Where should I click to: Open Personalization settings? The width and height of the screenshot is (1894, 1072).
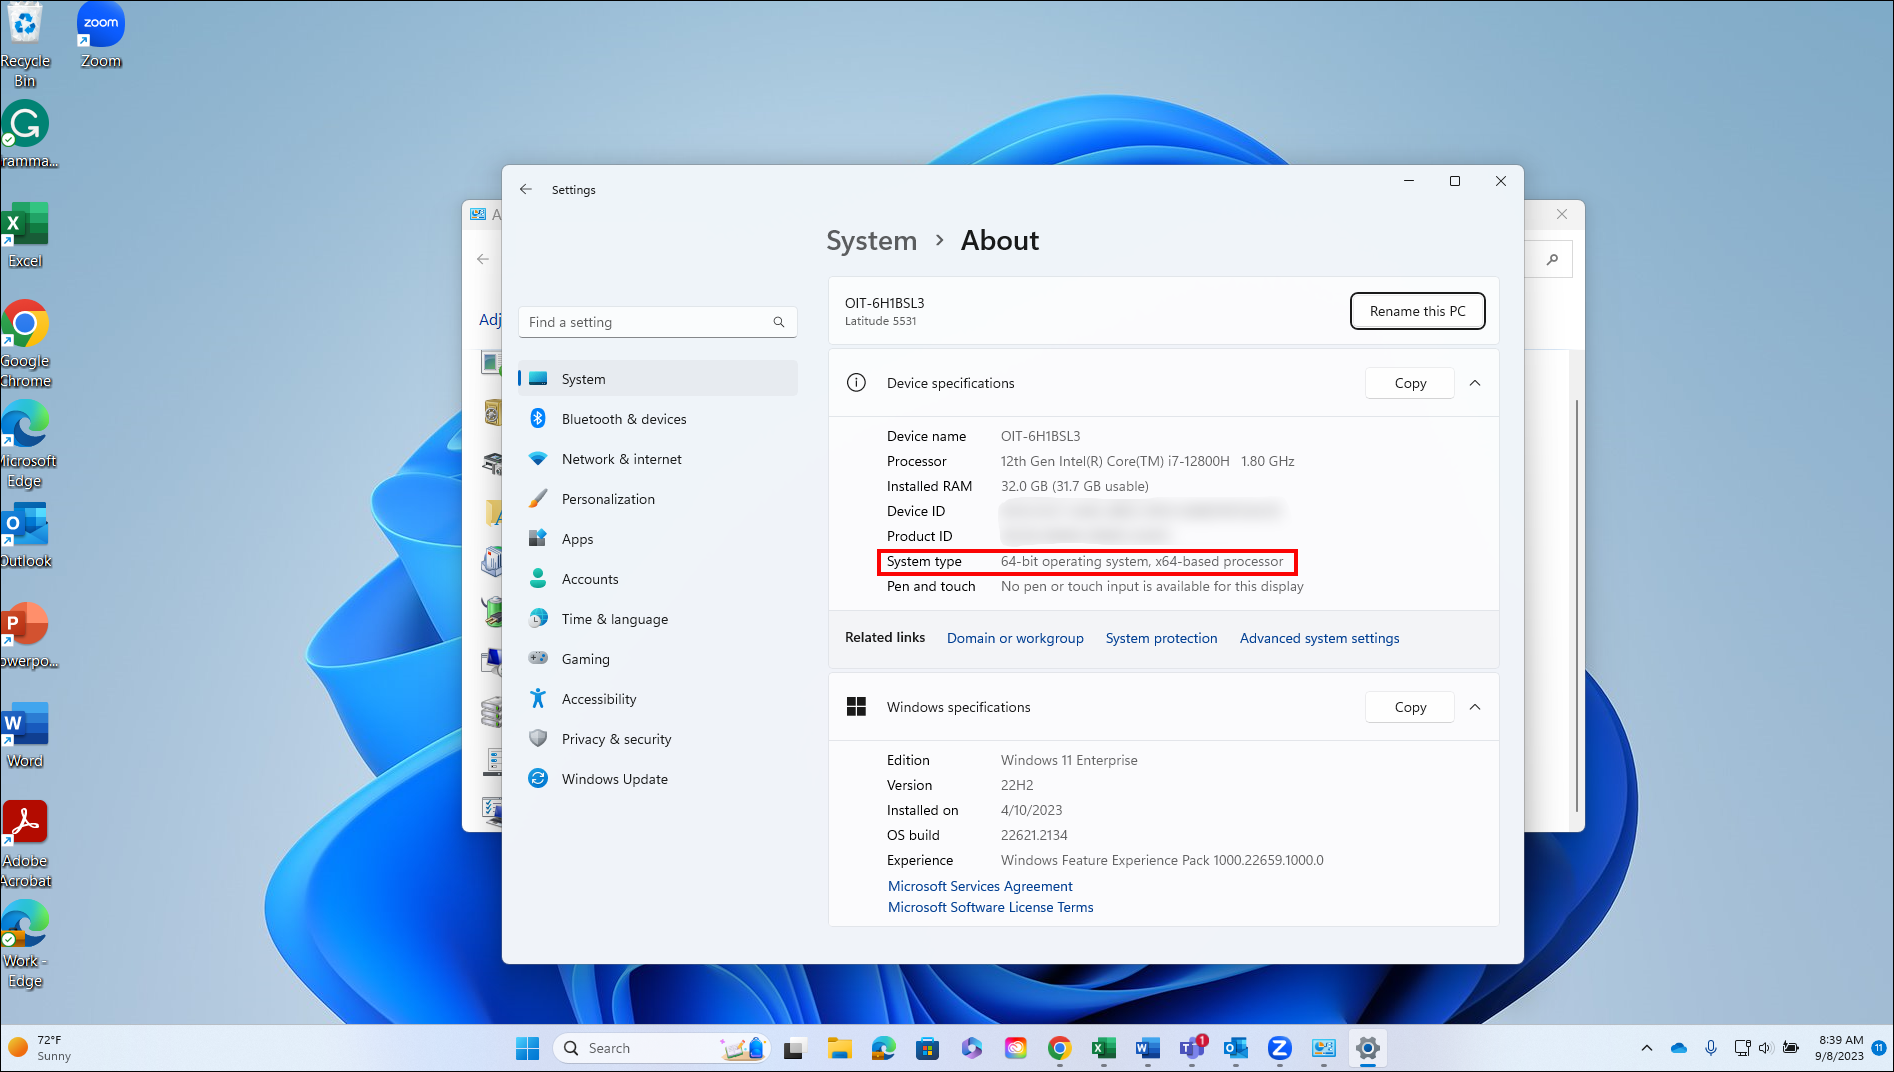[608, 498]
